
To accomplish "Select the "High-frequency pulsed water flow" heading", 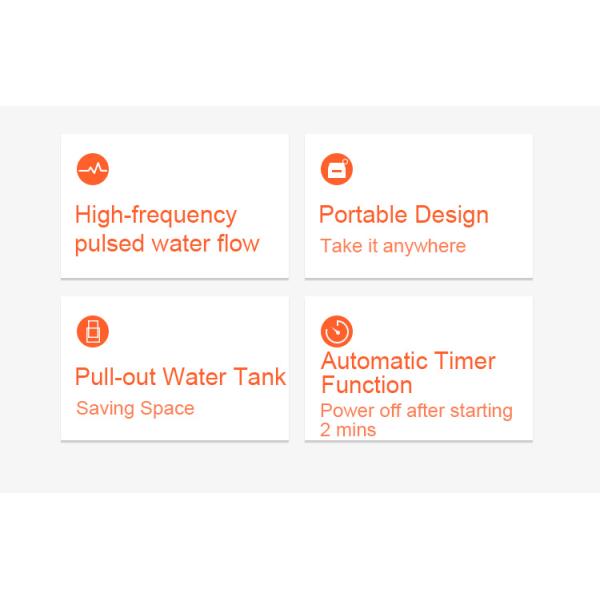I will coord(166,229).
